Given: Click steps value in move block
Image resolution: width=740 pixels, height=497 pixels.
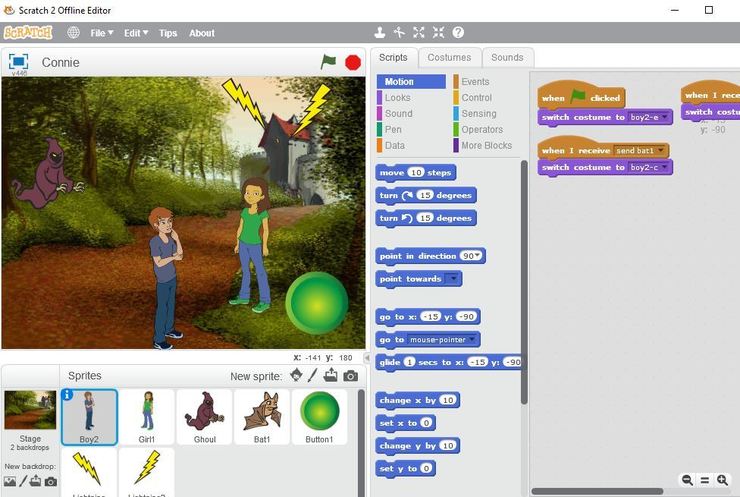Looking at the screenshot, I should pos(416,172).
